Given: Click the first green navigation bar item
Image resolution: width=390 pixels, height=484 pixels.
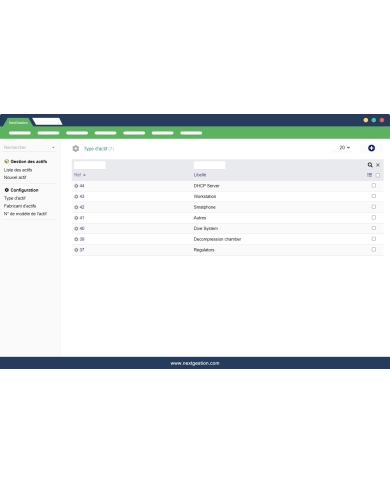Looking at the screenshot, I should tap(20, 133).
